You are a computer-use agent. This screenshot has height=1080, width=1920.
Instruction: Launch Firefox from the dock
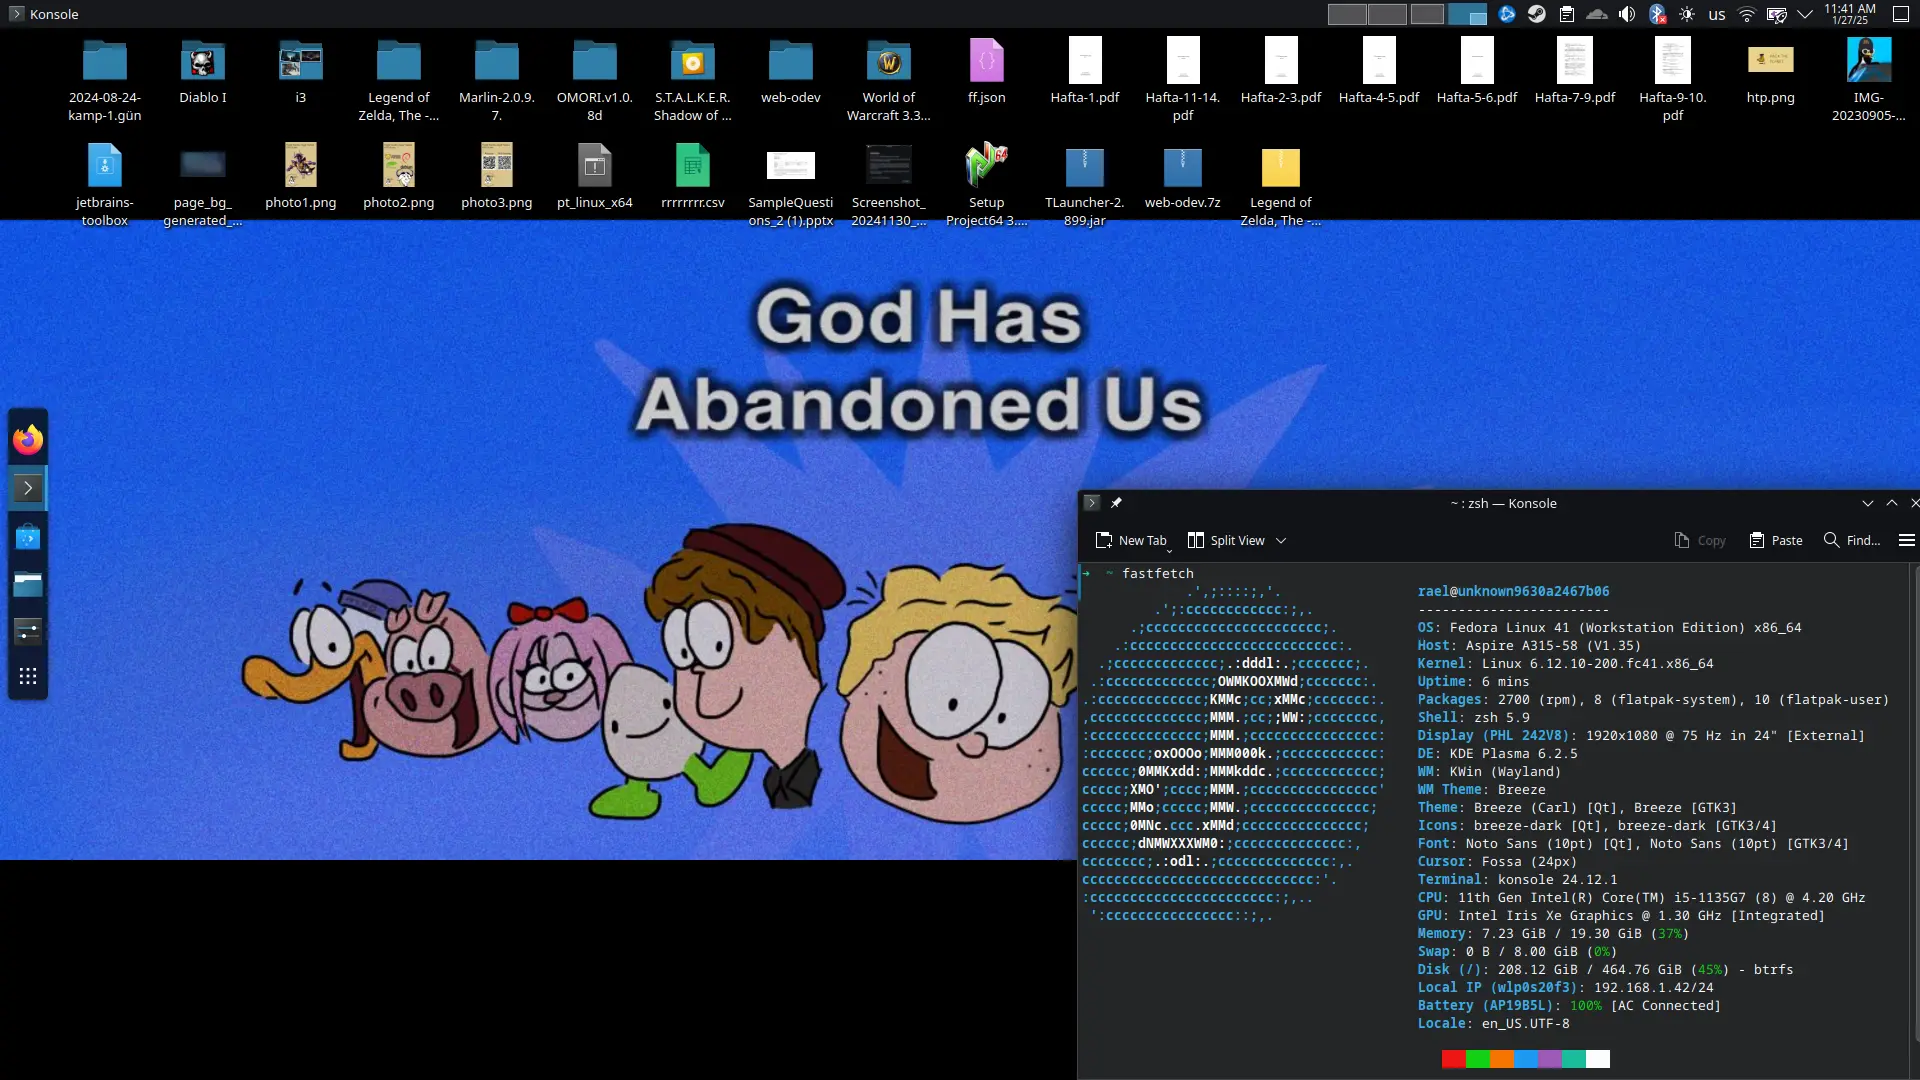(28, 439)
